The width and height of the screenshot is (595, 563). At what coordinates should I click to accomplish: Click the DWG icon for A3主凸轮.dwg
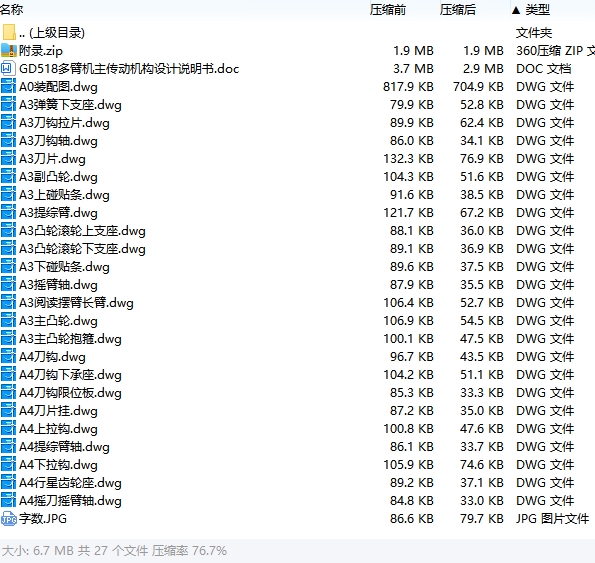pyautogui.click(x=8, y=321)
